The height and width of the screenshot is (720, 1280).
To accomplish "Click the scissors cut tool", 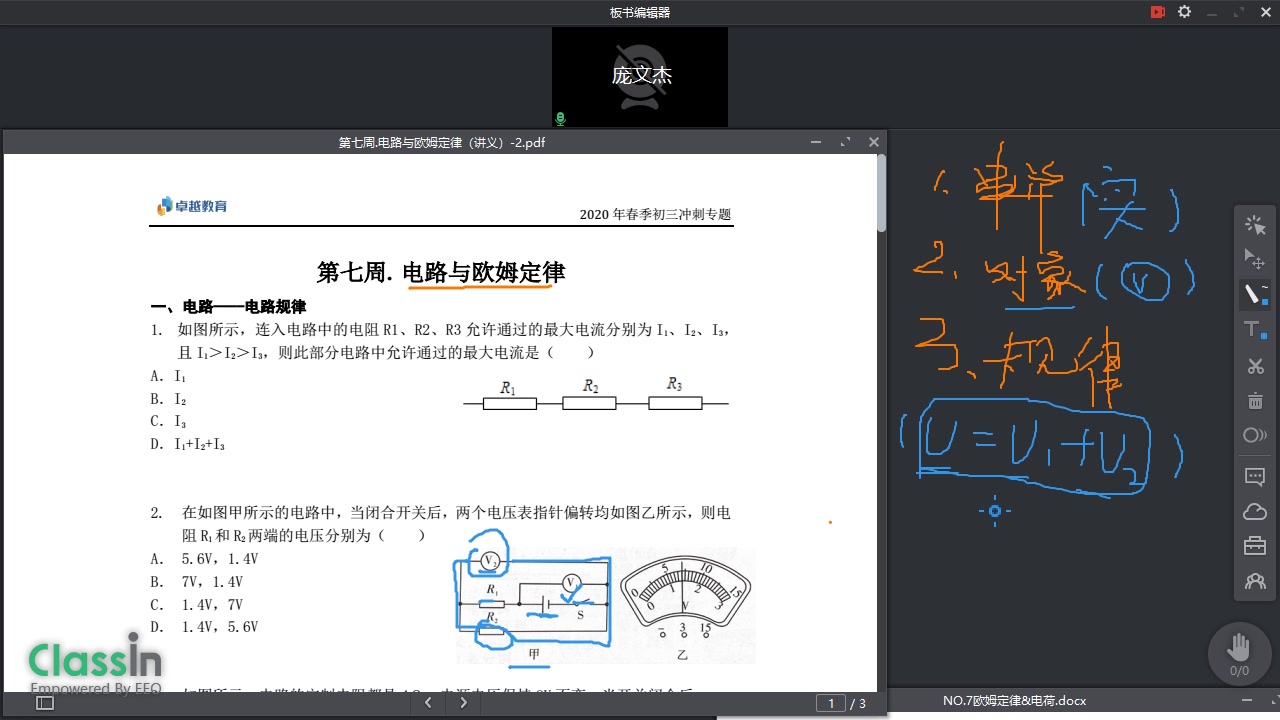I will click(1254, 366).
